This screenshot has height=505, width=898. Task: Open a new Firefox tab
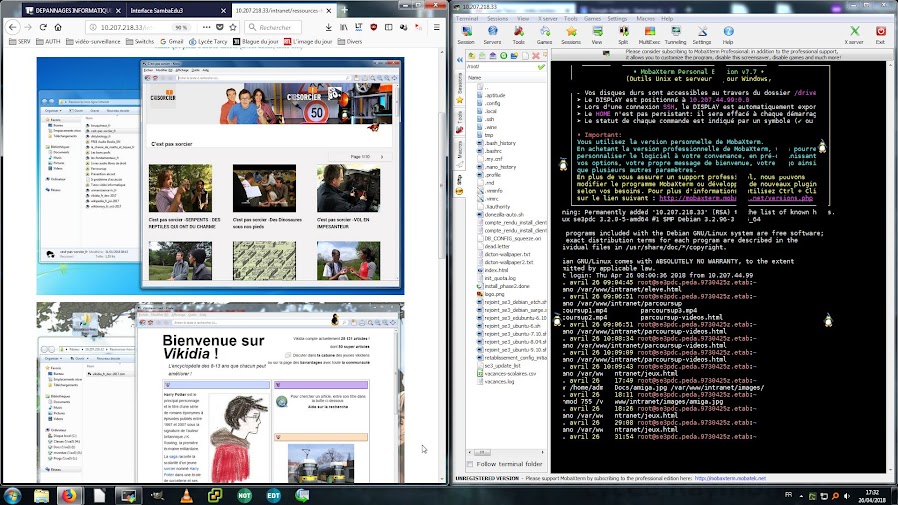pyautogui.click(x=344, y=10)
